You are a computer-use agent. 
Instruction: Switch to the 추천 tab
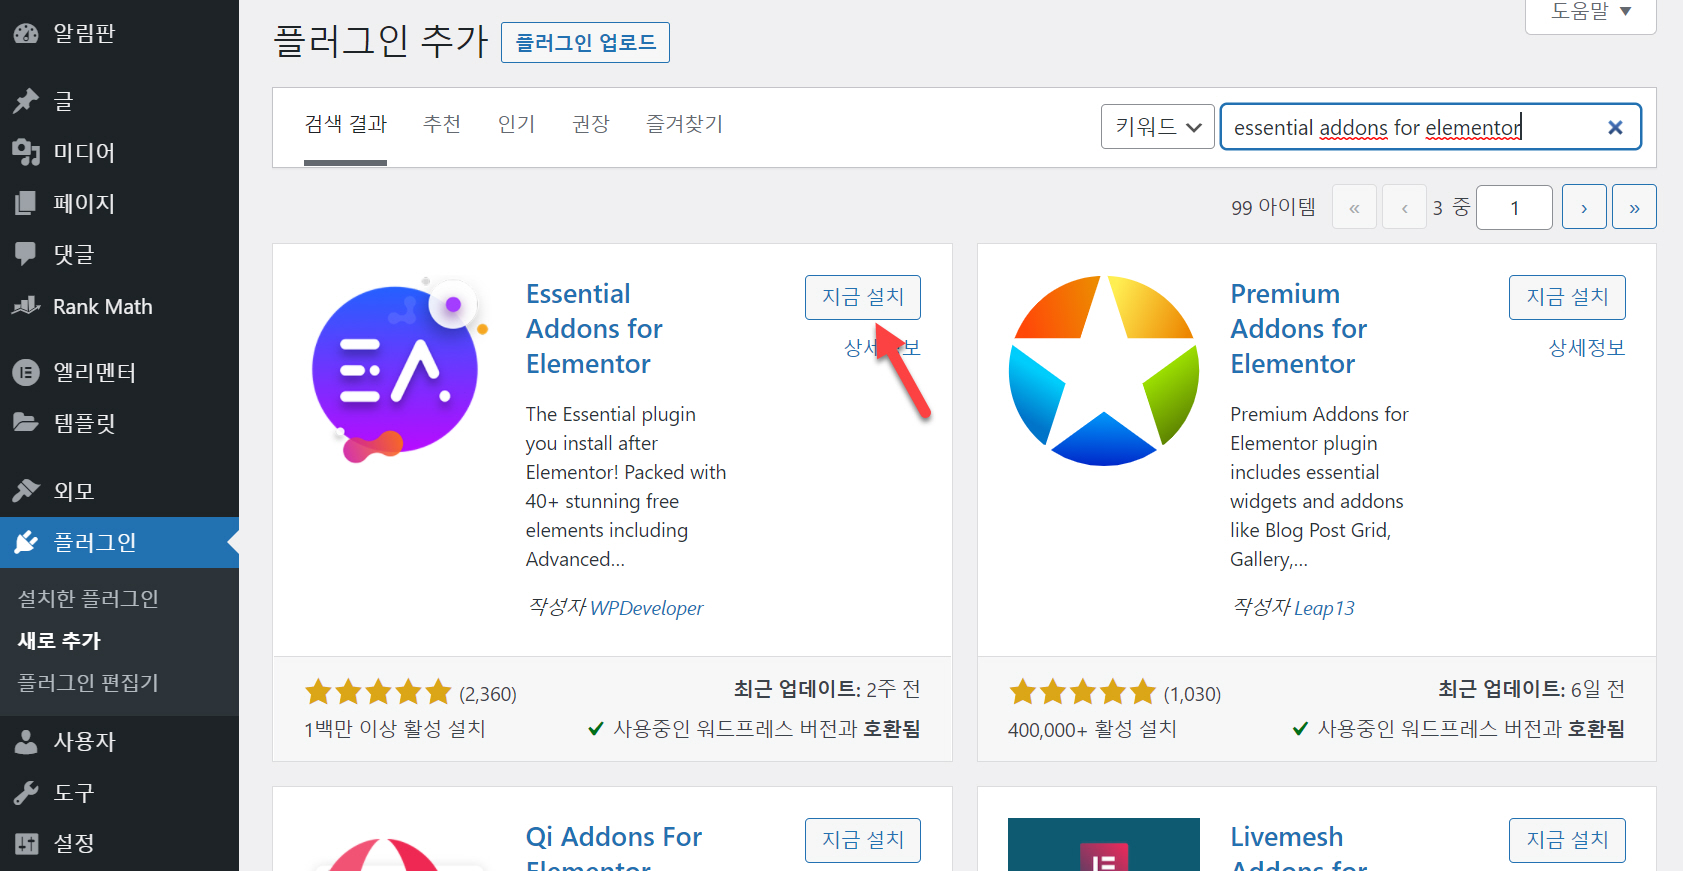point(442,124)
